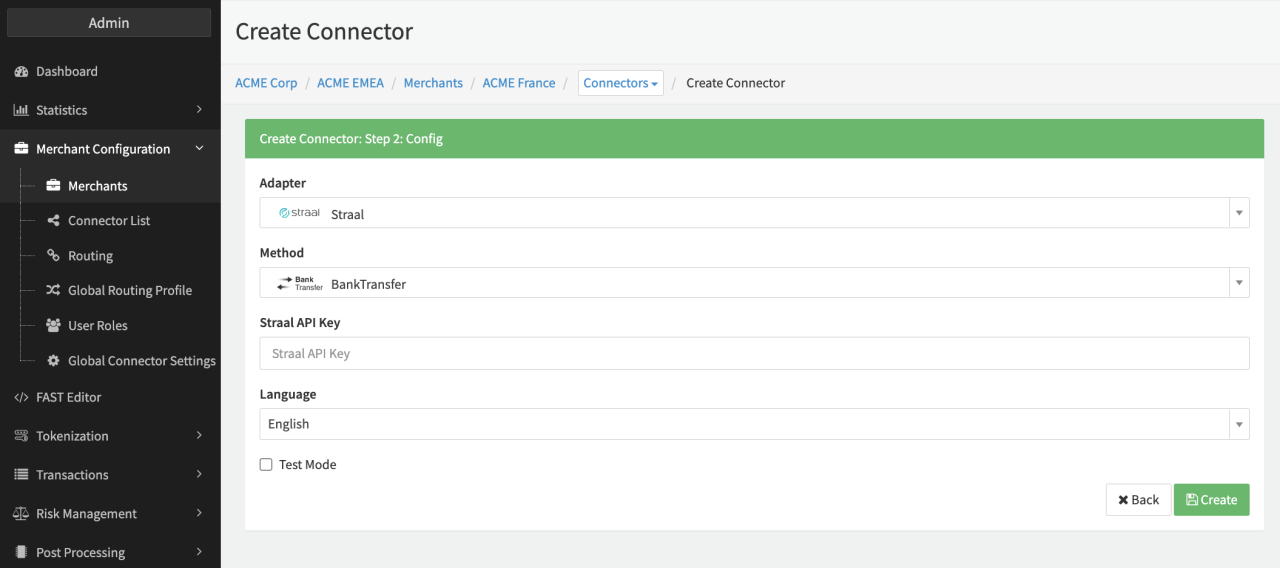Click the Merchants briefcase icon in submenu
1280x568 pixels.
pos(54,186)
